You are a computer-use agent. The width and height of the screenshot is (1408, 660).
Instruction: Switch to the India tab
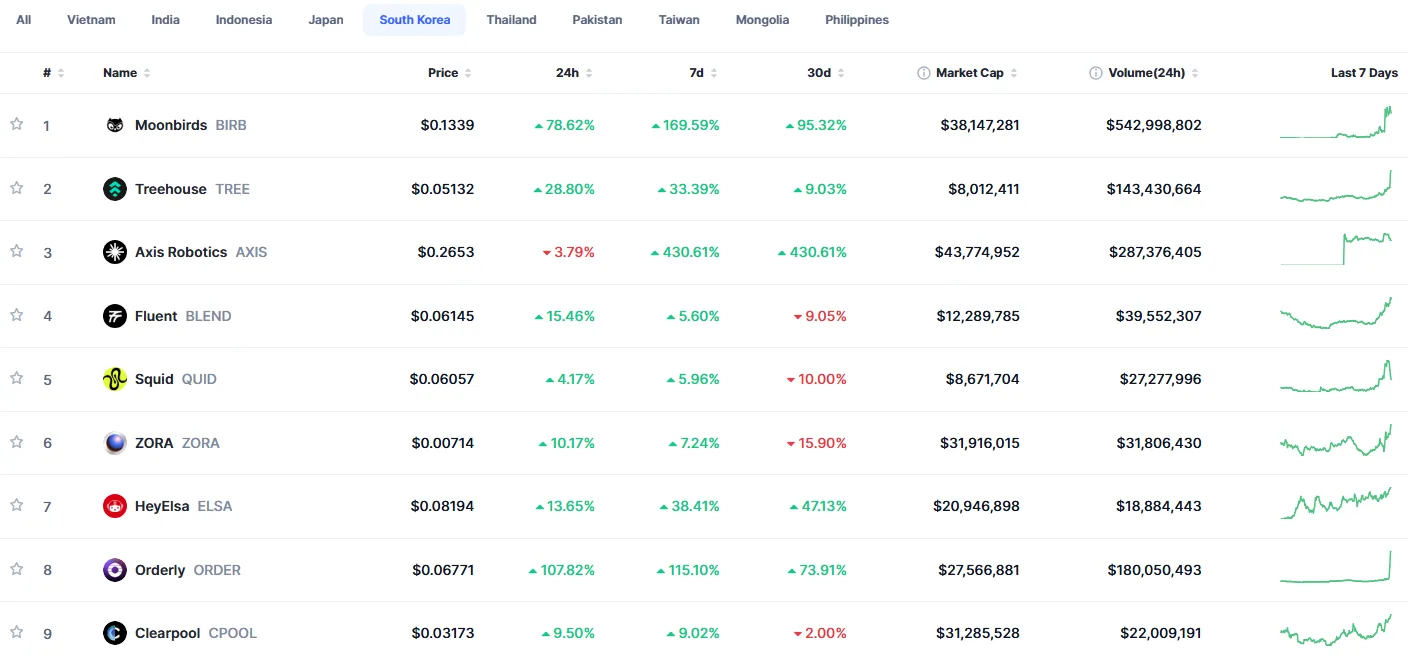coord(166,20)
